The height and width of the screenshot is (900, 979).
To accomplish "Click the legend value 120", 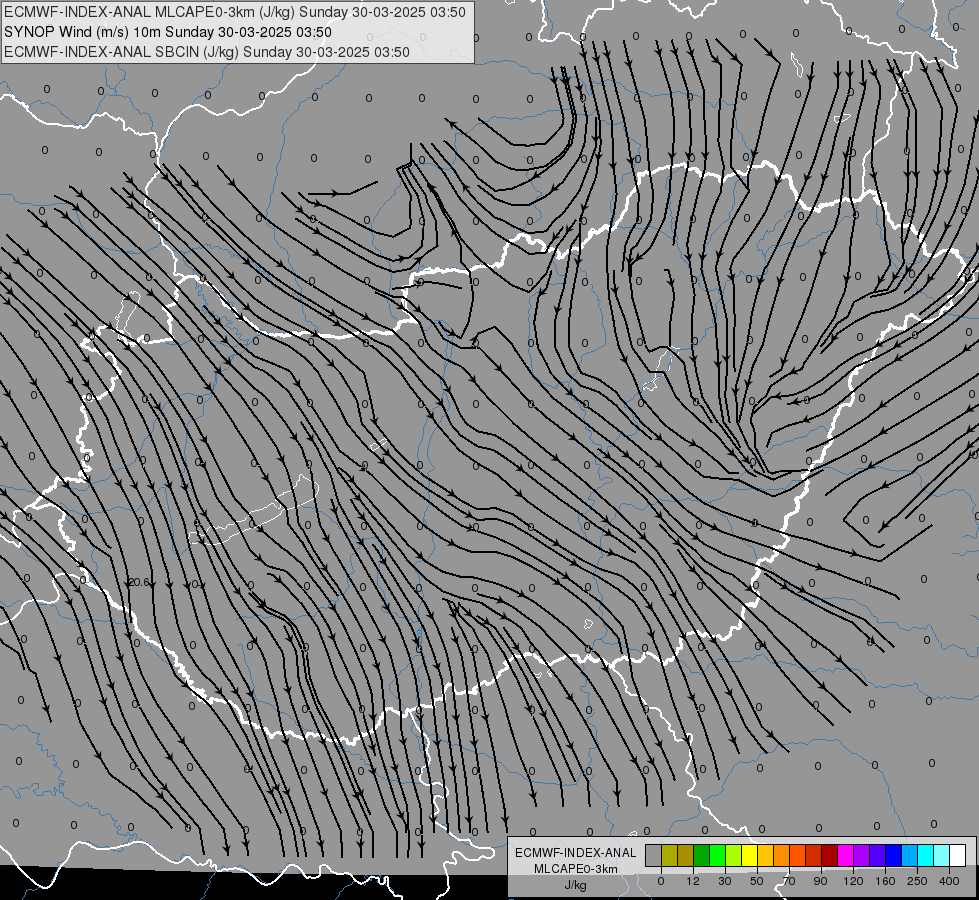I will pyautogui.click(x=853, y=881).
